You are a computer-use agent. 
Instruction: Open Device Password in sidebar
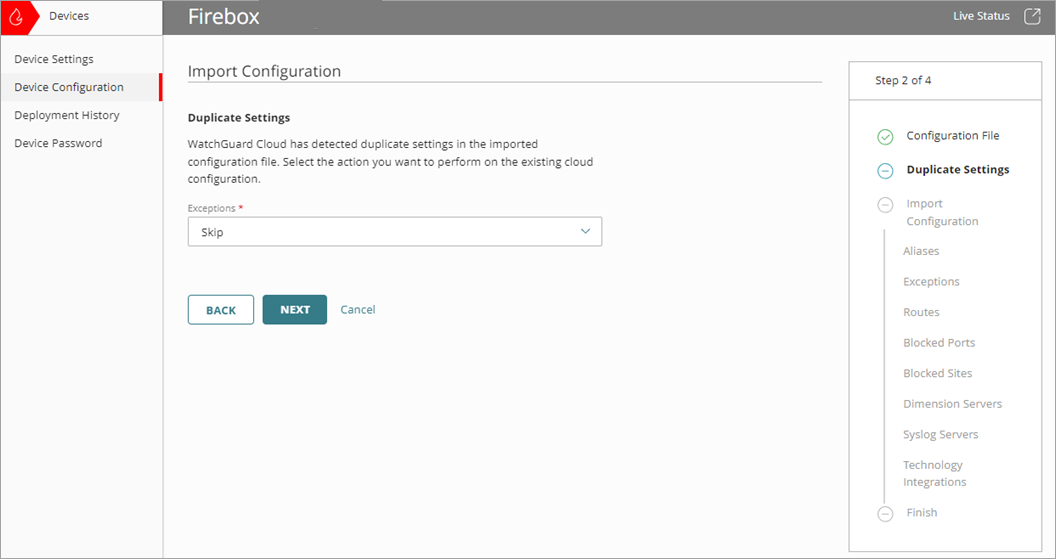[x=58, y=143]
